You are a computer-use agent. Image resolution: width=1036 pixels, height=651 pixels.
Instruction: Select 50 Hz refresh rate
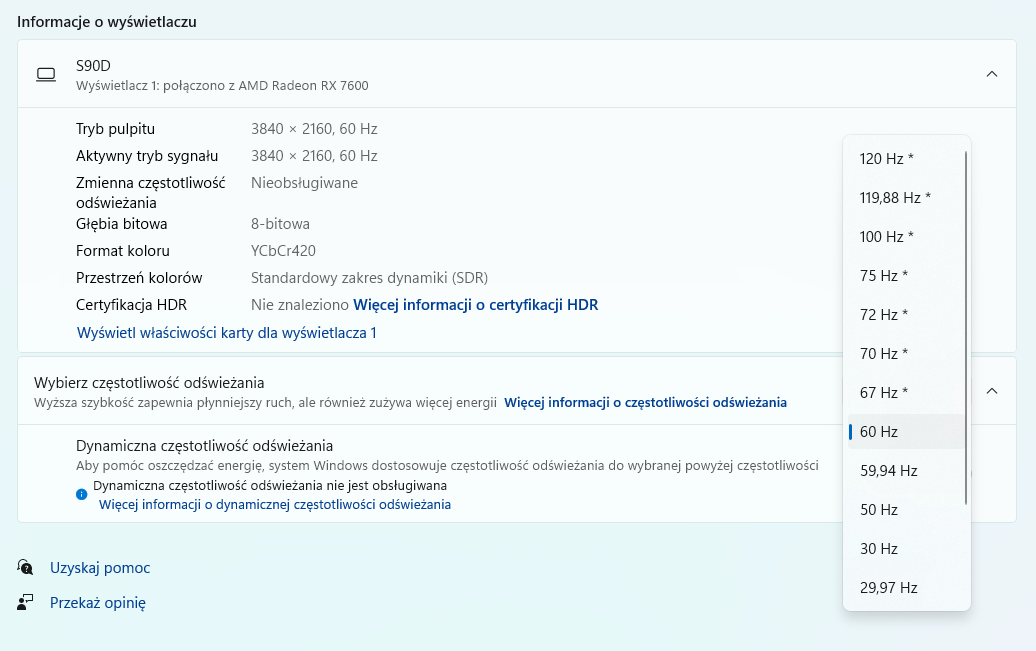[905, 510]
